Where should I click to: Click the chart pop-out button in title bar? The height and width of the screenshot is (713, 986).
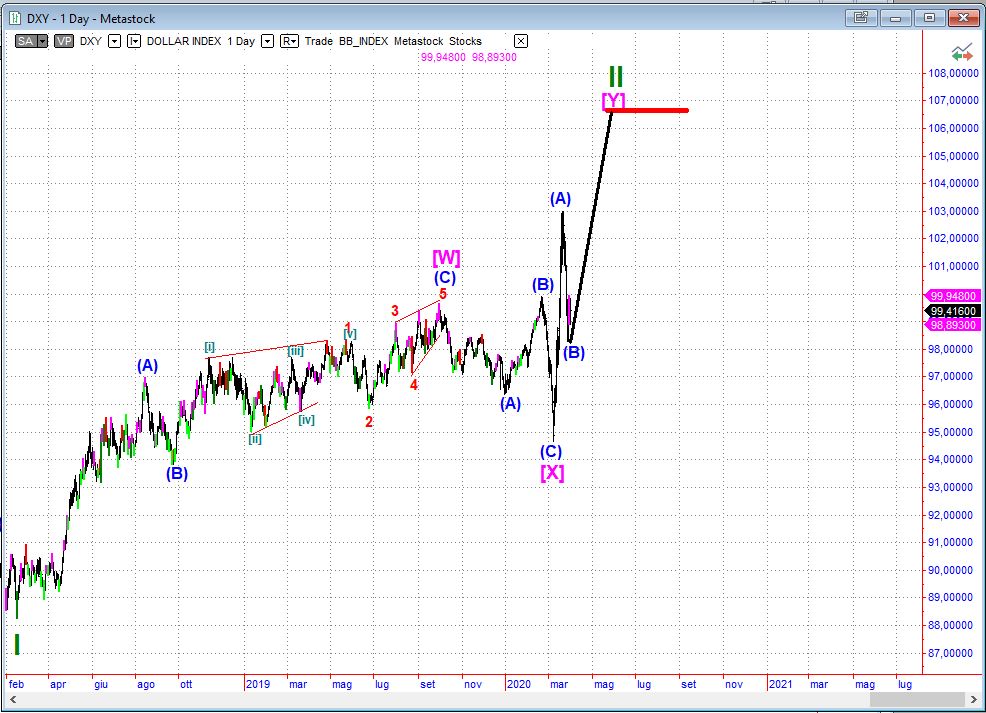[859, 17]
